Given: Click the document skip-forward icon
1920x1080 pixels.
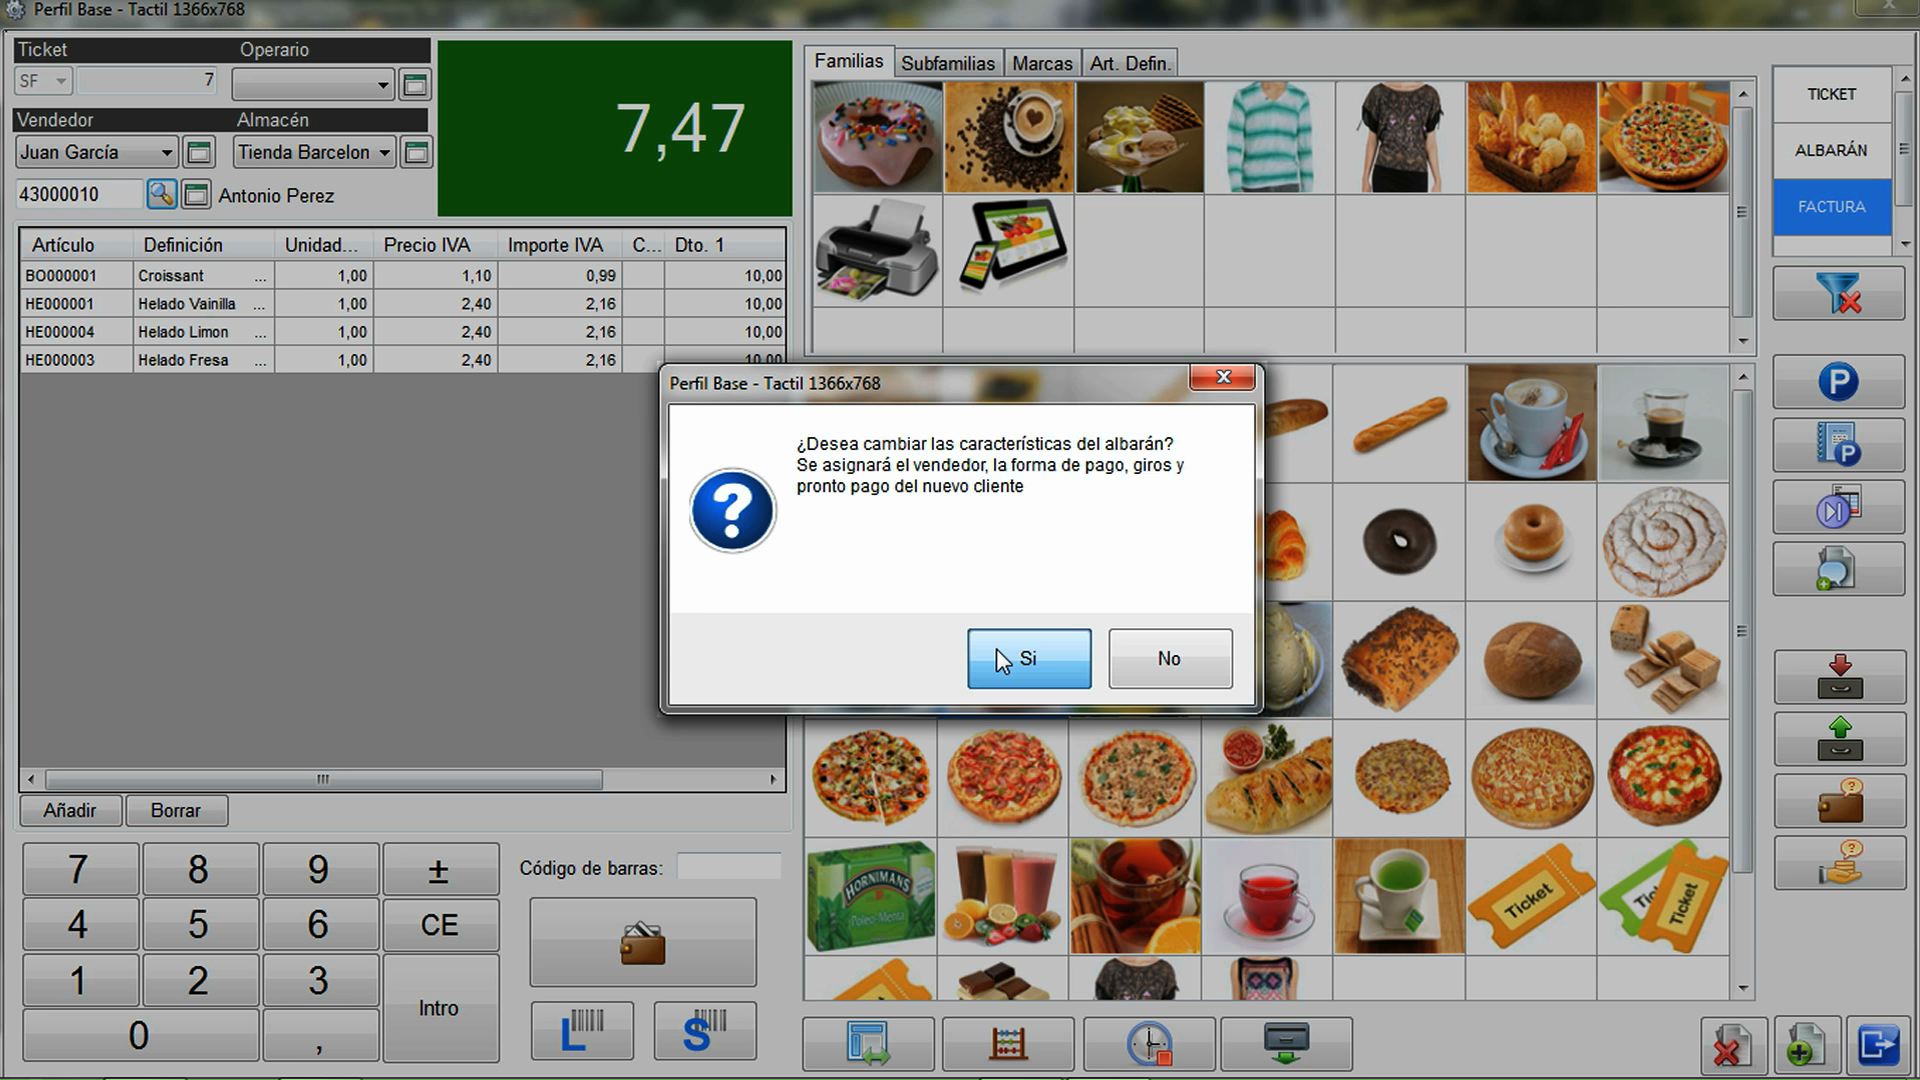Looking at the screenshot, I should coord(1838,507).
